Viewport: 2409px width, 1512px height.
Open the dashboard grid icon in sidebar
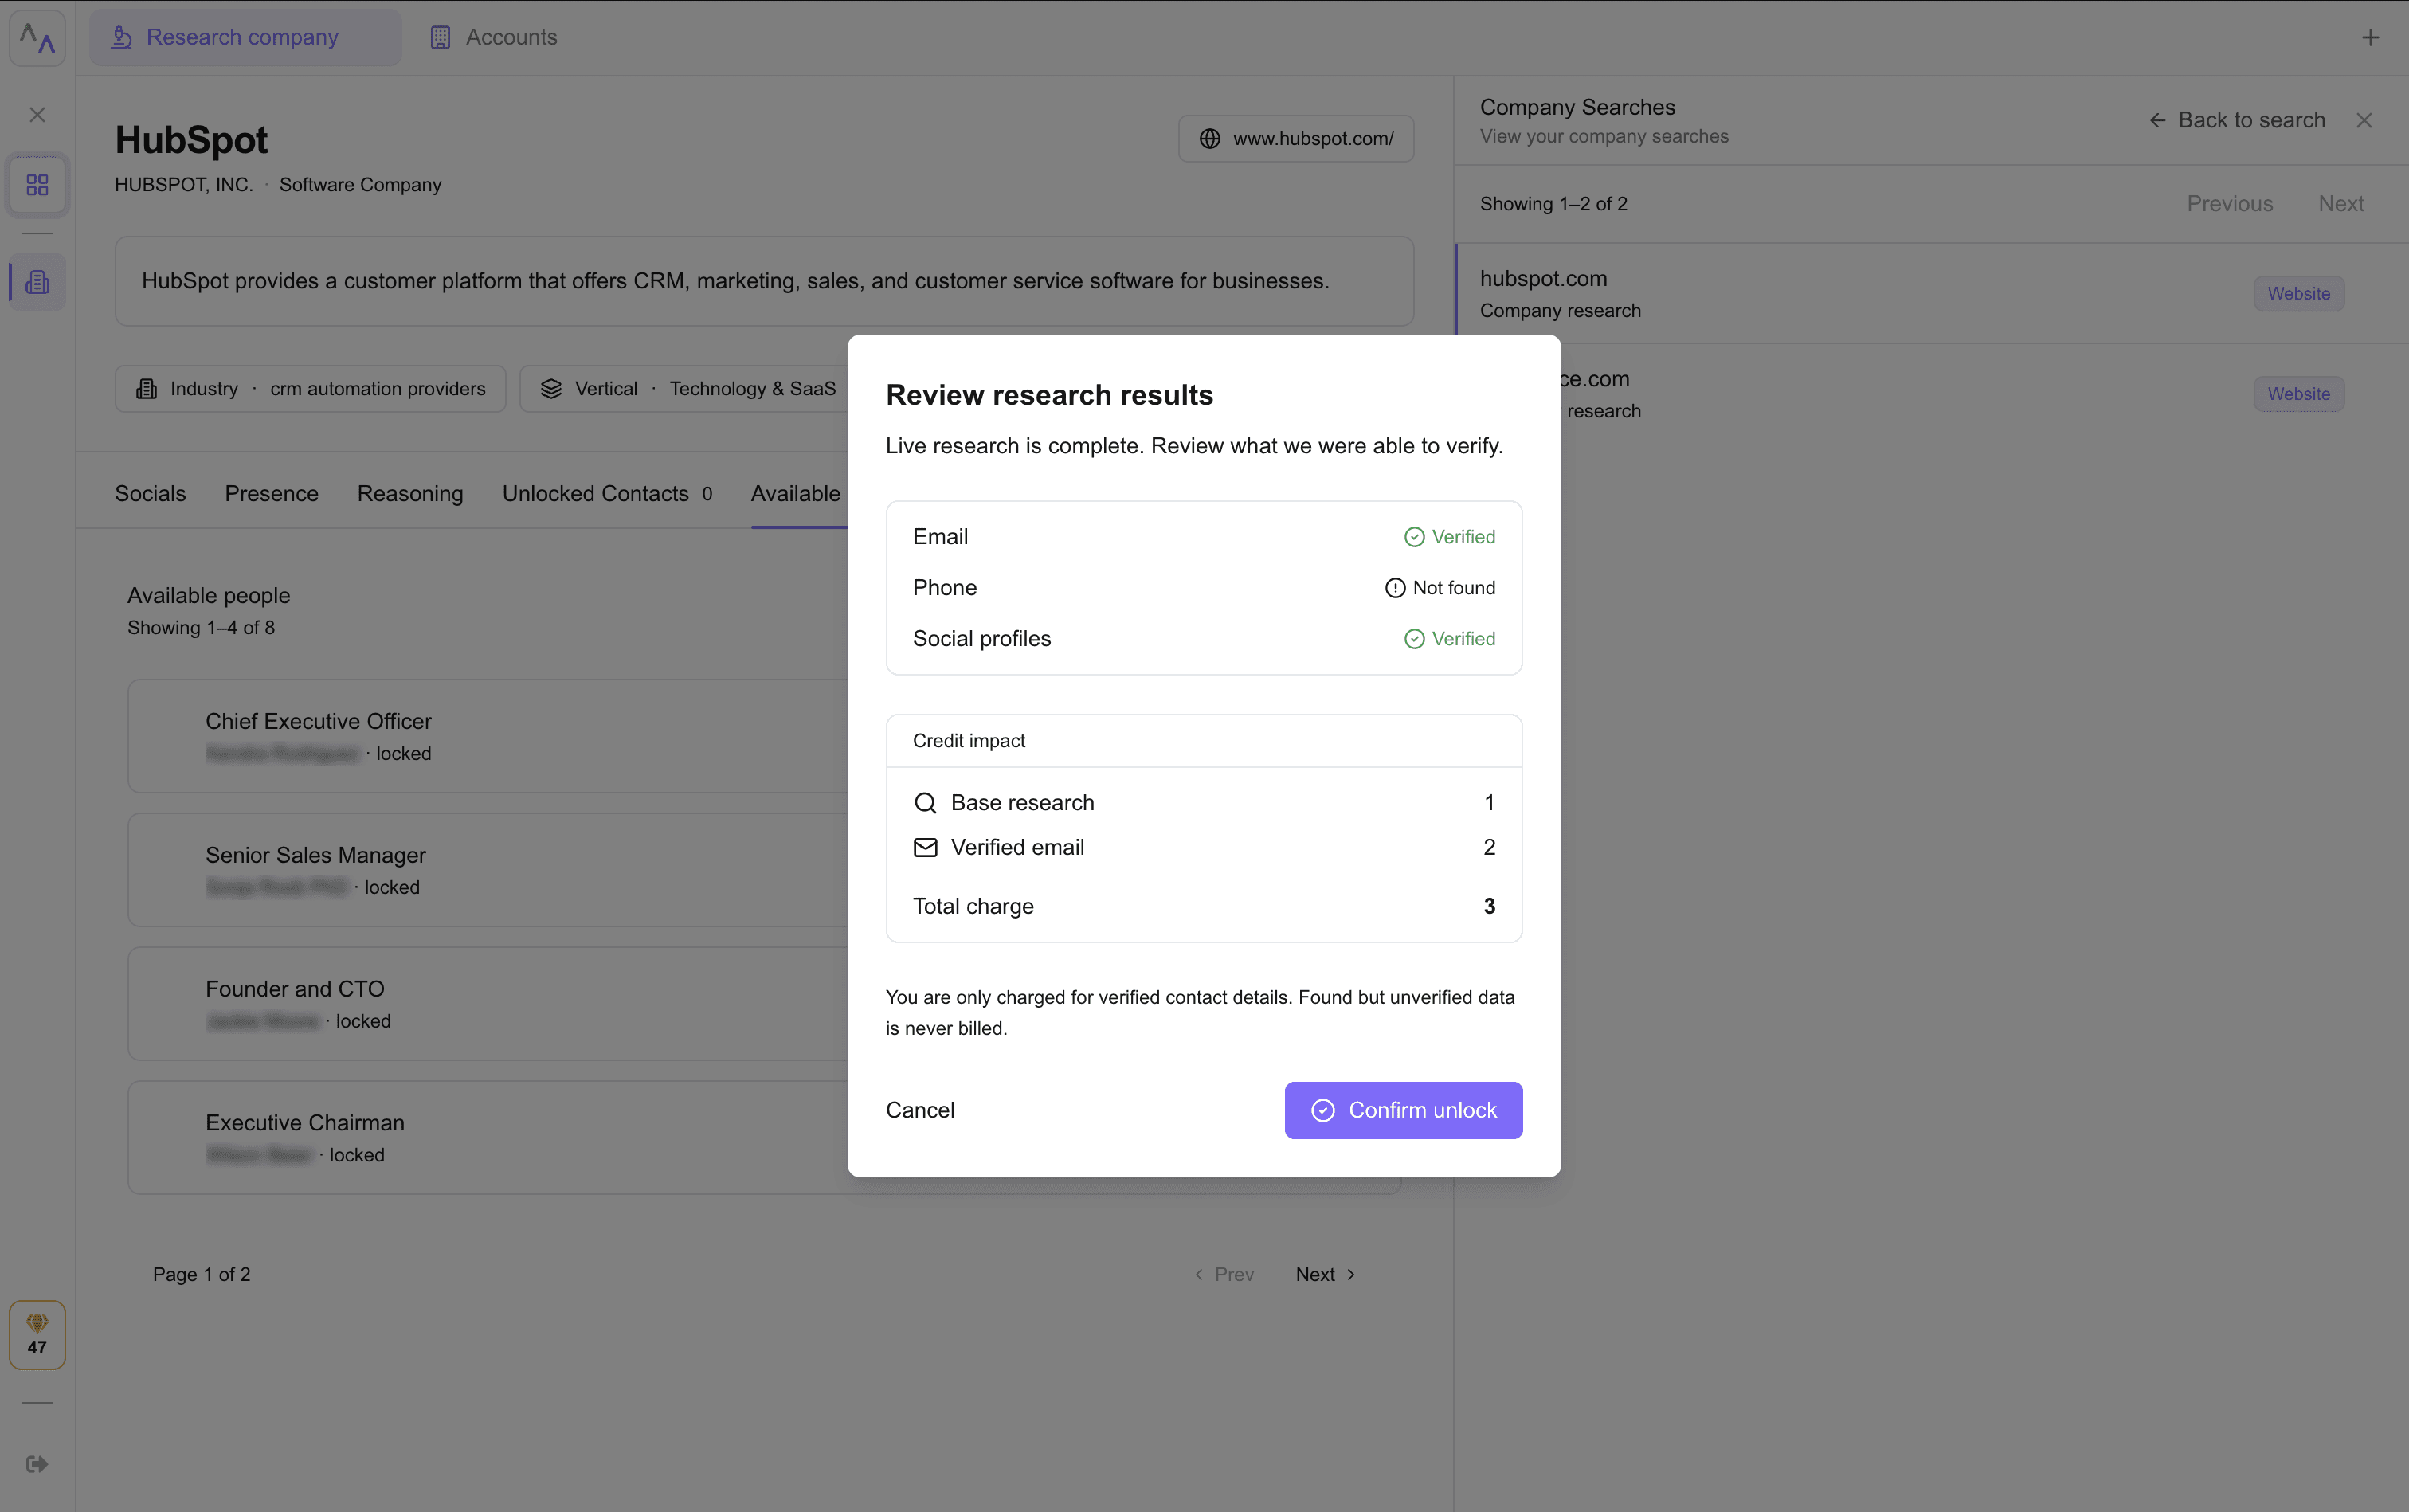37,185
